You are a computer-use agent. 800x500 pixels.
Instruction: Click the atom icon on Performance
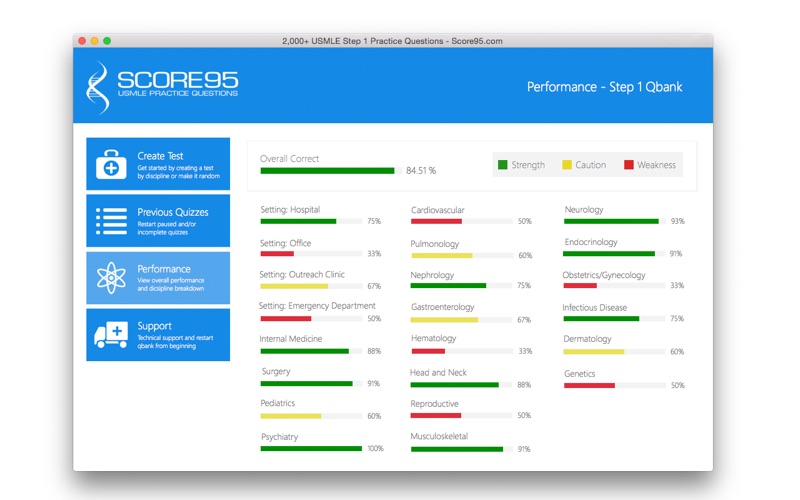(x=111, y=278)
